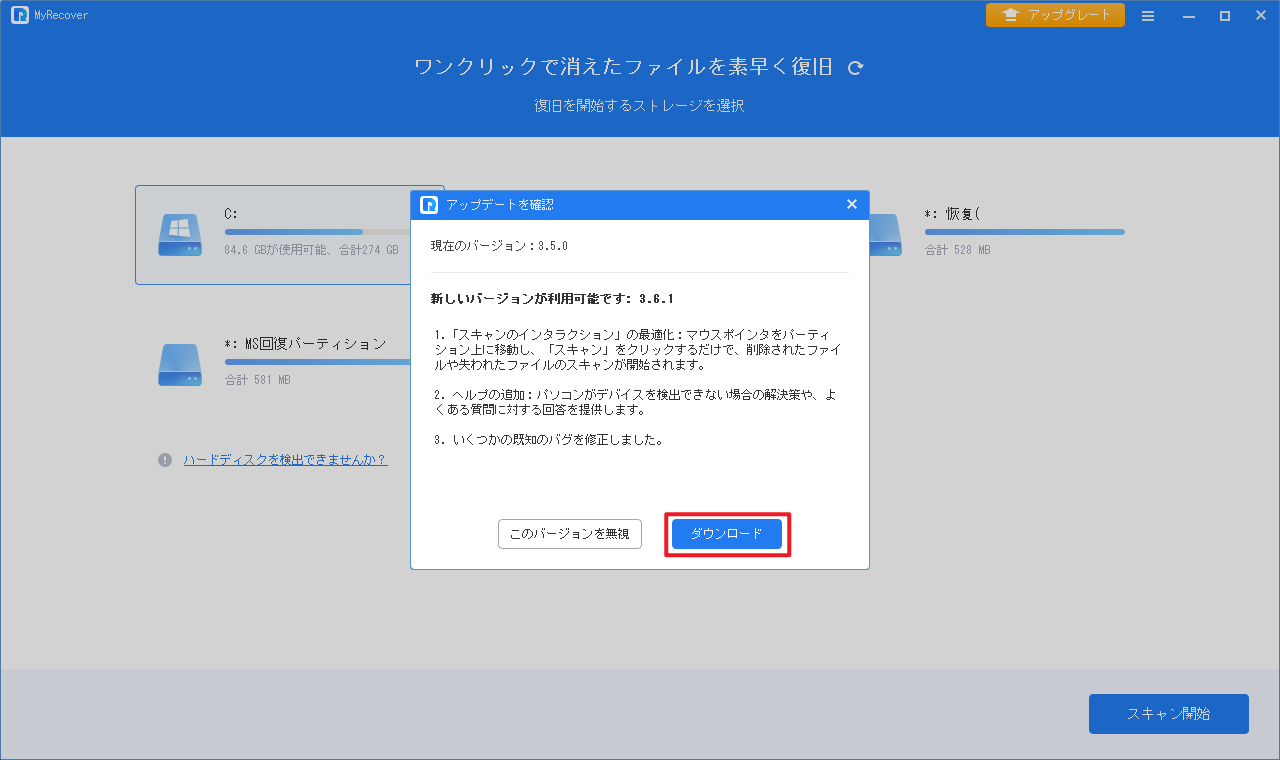Choose このバージョンを無視 to skip update
The image size is (1280, 760).
(x=569, y=534)
